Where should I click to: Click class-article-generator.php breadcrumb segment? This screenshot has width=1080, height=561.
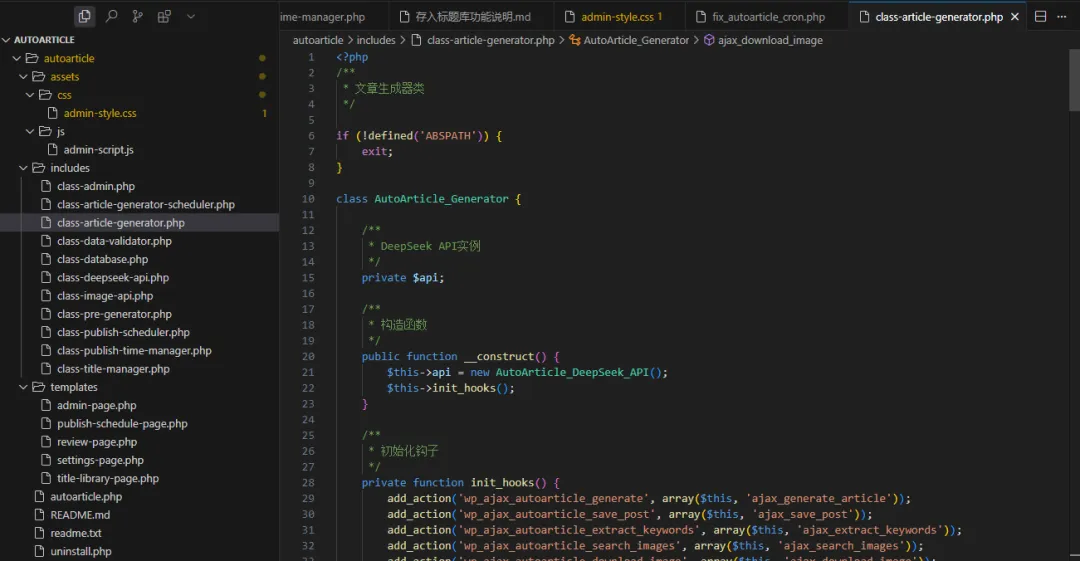pos(490,40)
